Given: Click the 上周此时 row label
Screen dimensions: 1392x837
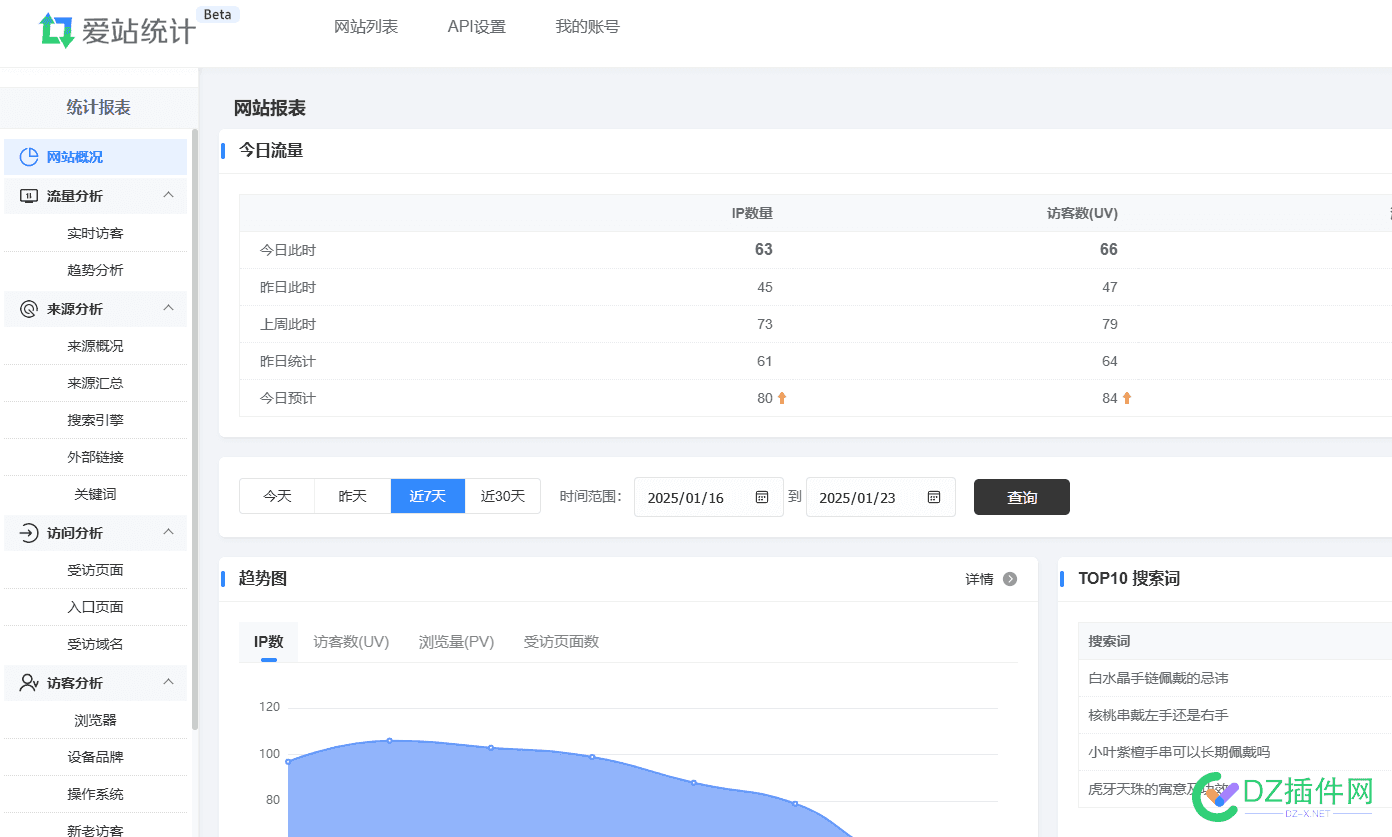Looking at the screenshot, I should pyautogui.click(x=288, y=324).
